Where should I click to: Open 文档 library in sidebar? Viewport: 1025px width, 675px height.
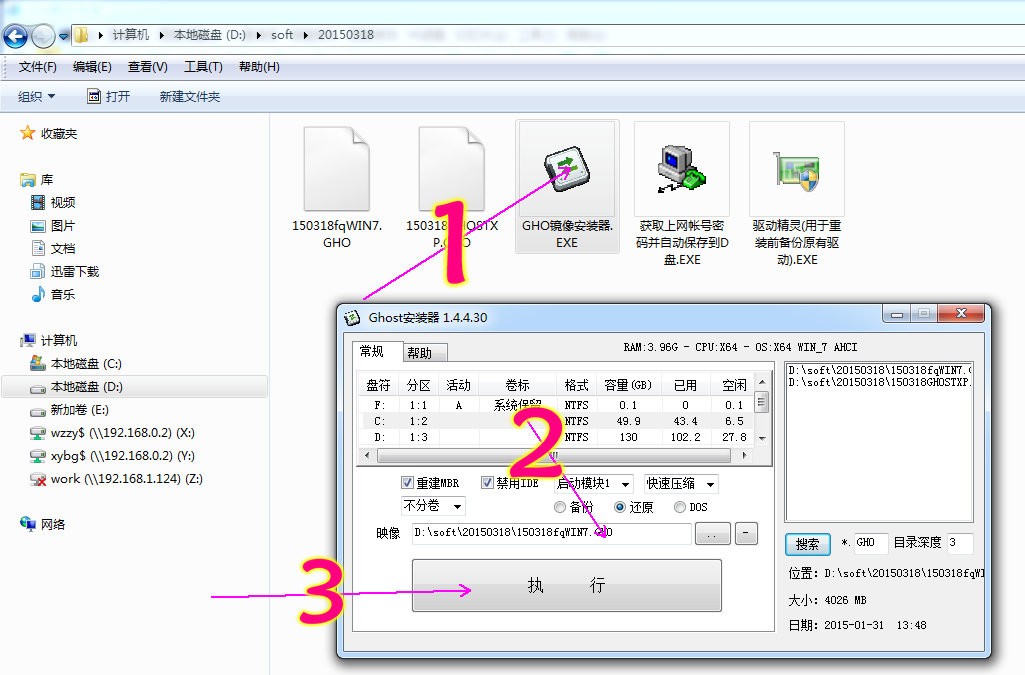[54, 248]
